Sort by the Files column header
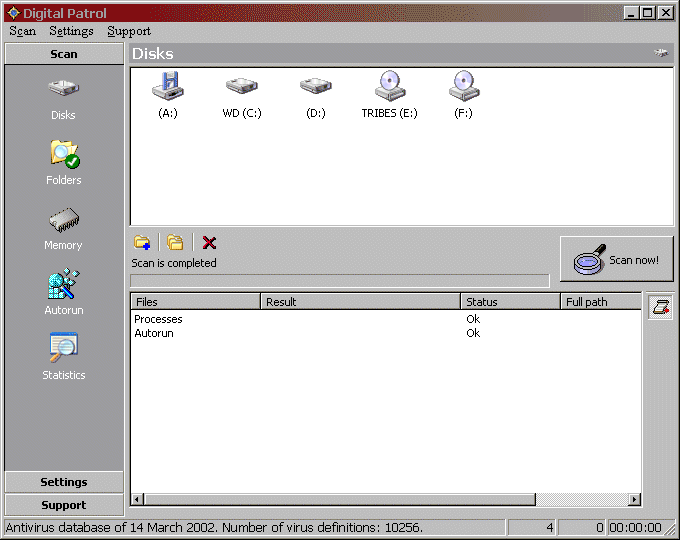This screenshot has width=680, height=540. coord(195,301)
